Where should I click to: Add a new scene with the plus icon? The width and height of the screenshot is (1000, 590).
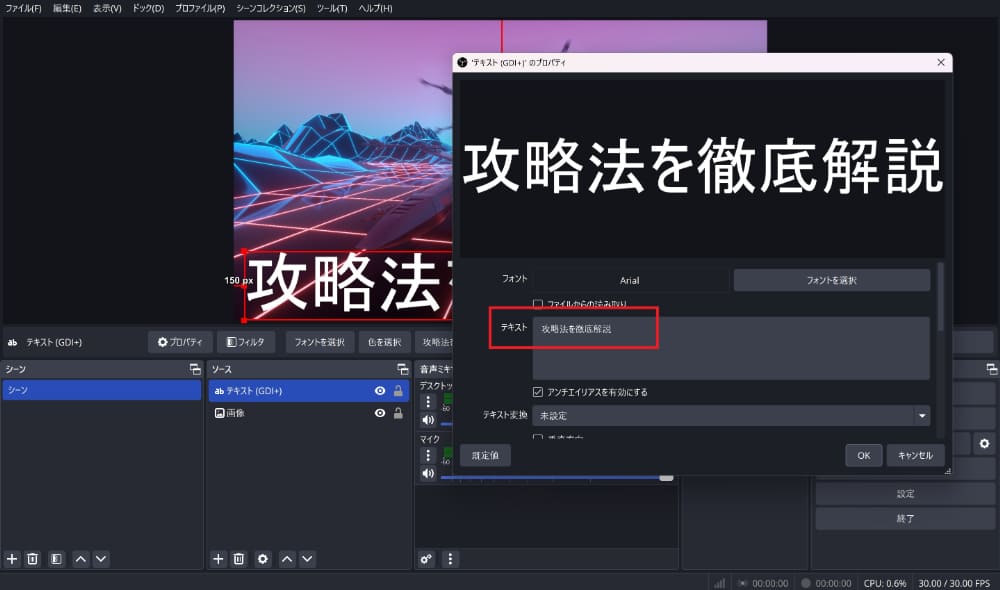(x=12, y=559)
